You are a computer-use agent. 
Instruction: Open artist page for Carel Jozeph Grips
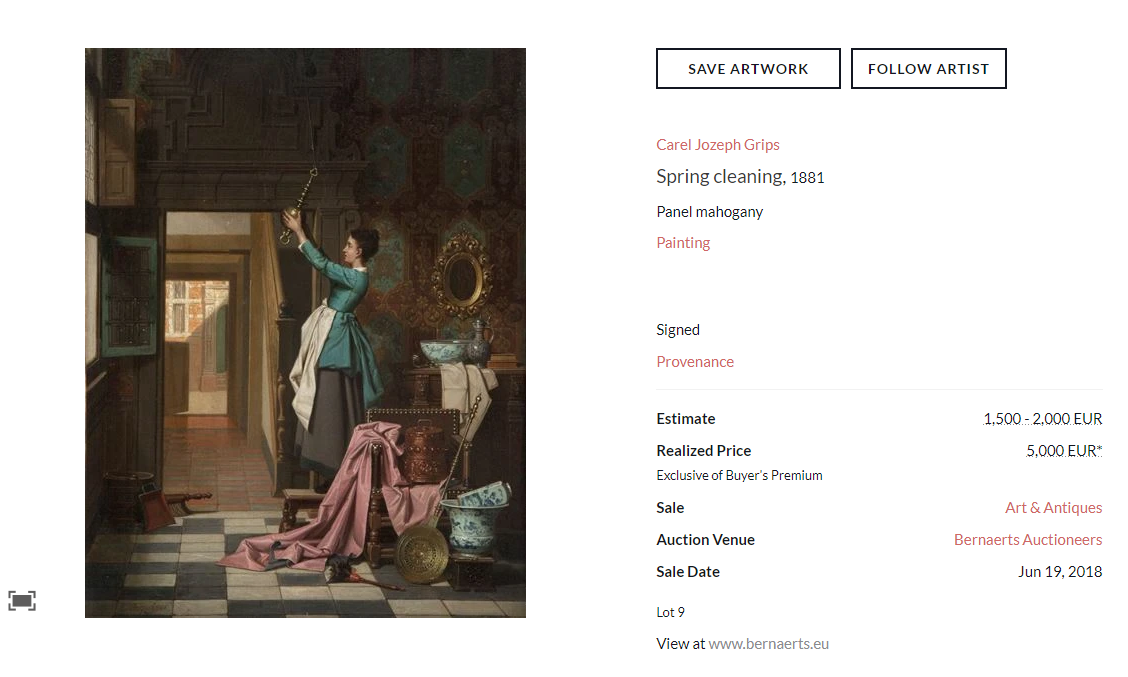click(717, 145)
